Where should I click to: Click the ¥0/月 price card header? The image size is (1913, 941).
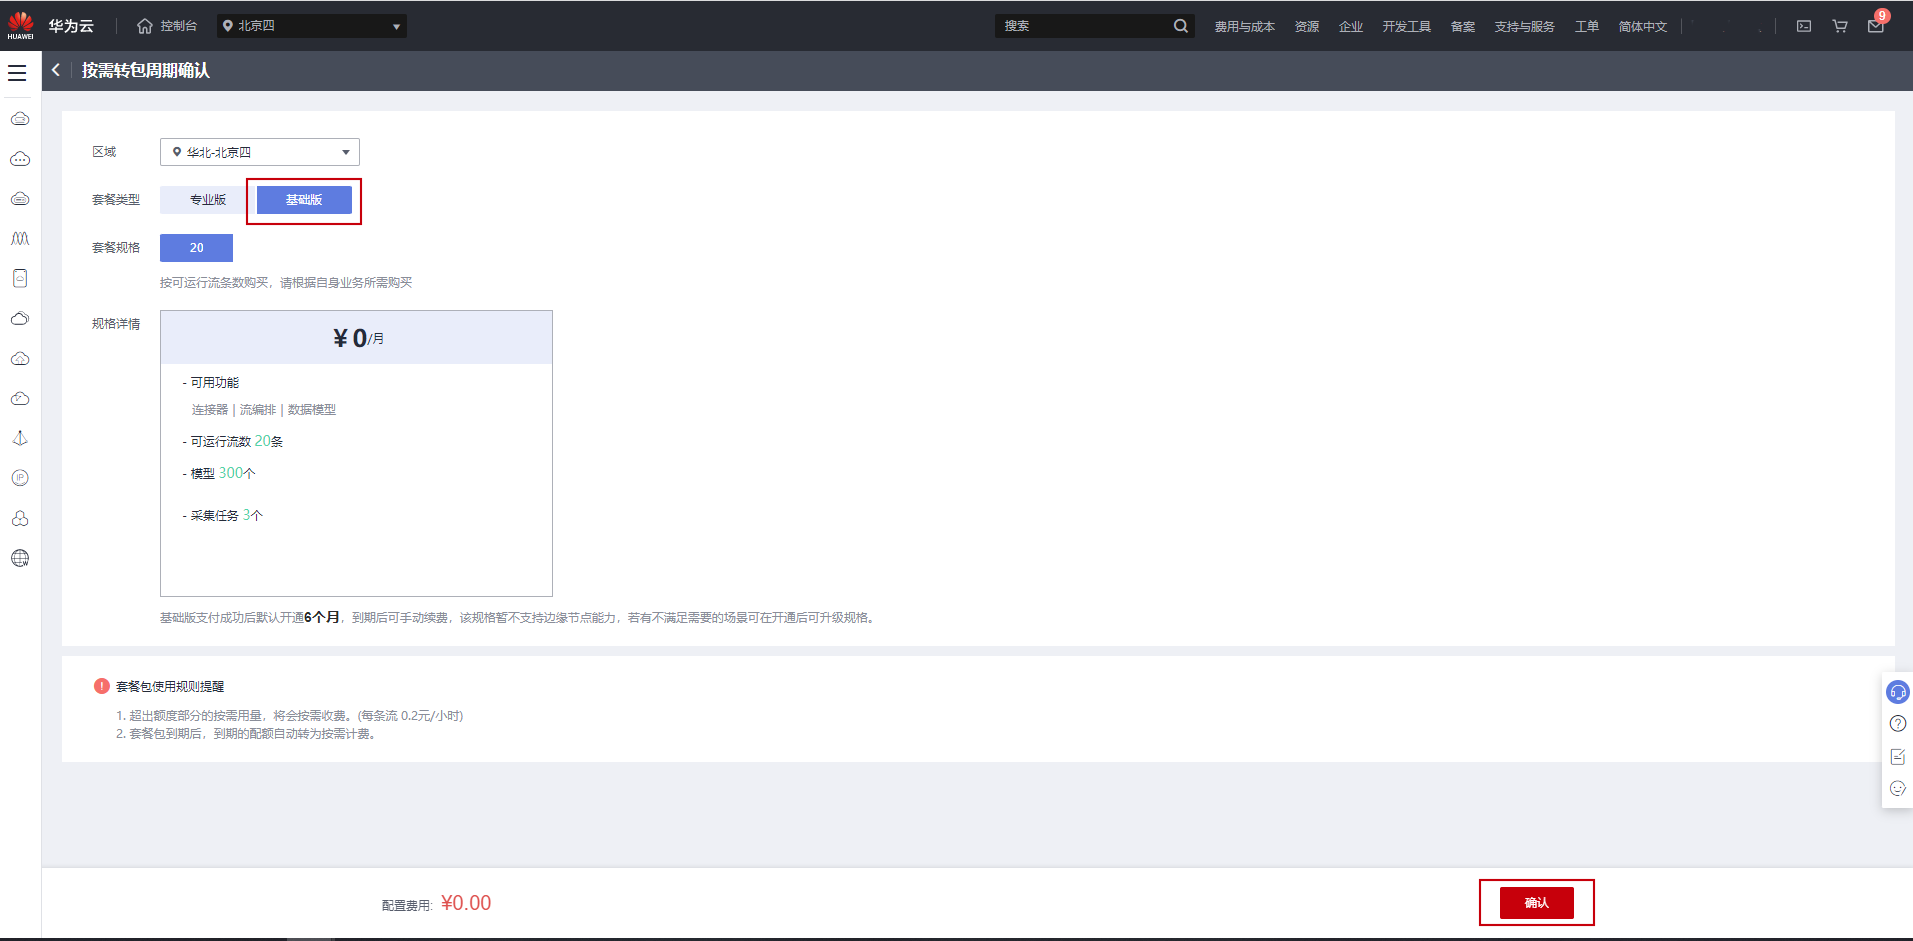click(x=356, y=338)
